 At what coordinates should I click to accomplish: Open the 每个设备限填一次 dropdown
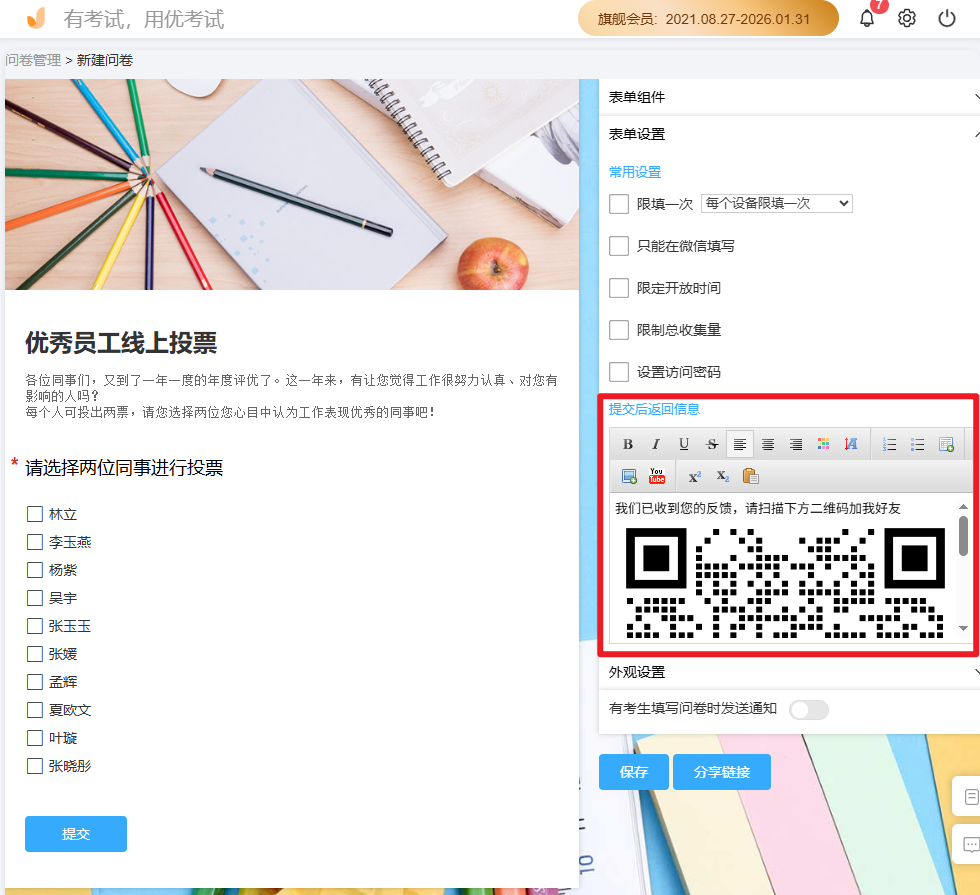tap(776, 203)
